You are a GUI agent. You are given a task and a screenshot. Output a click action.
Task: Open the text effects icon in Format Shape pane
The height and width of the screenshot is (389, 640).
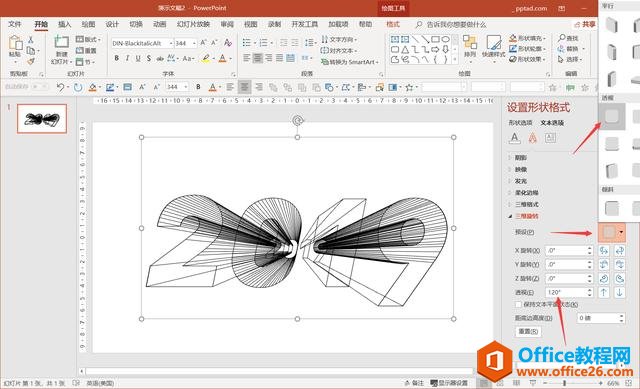532,138
